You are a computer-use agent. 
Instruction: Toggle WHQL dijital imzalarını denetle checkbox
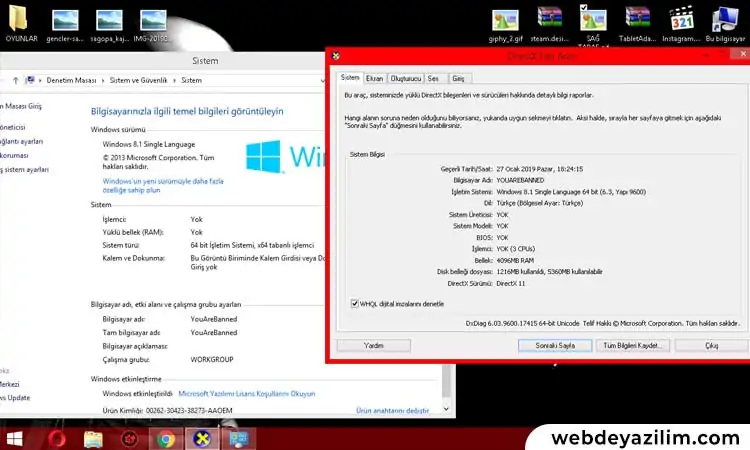click(354, 304)
